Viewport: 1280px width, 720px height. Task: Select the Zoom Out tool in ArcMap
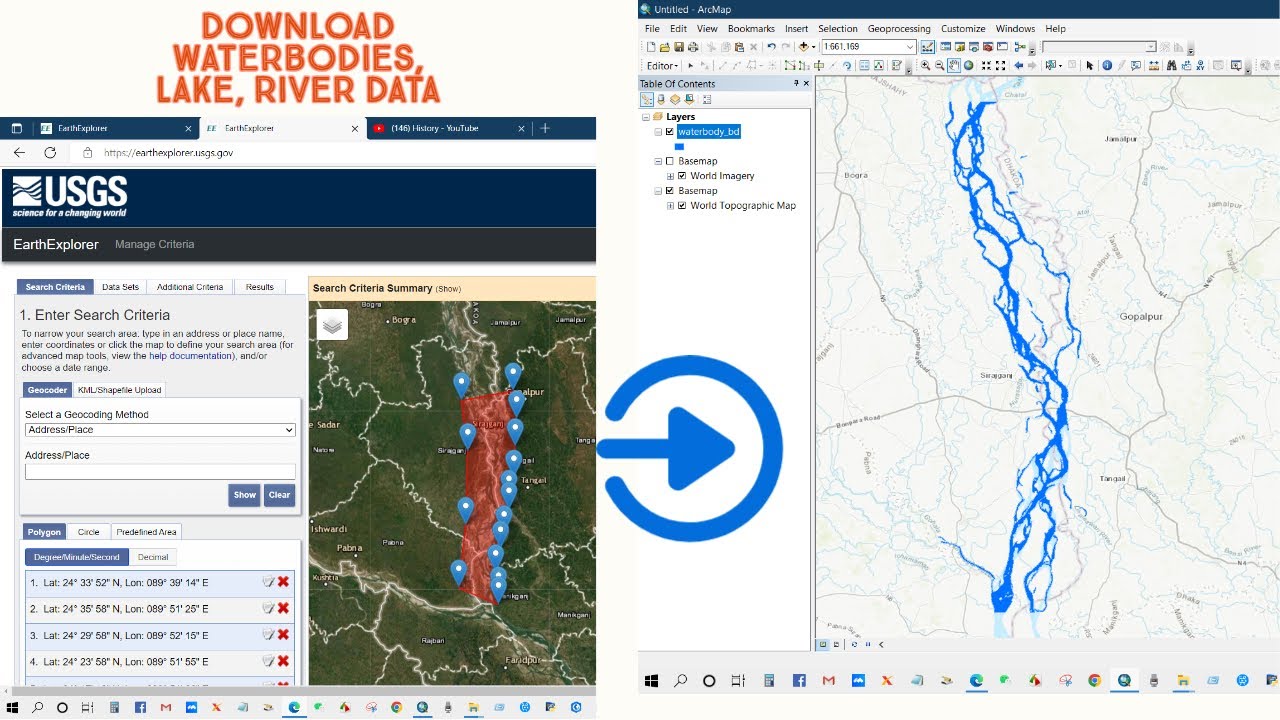pos(940,66)
